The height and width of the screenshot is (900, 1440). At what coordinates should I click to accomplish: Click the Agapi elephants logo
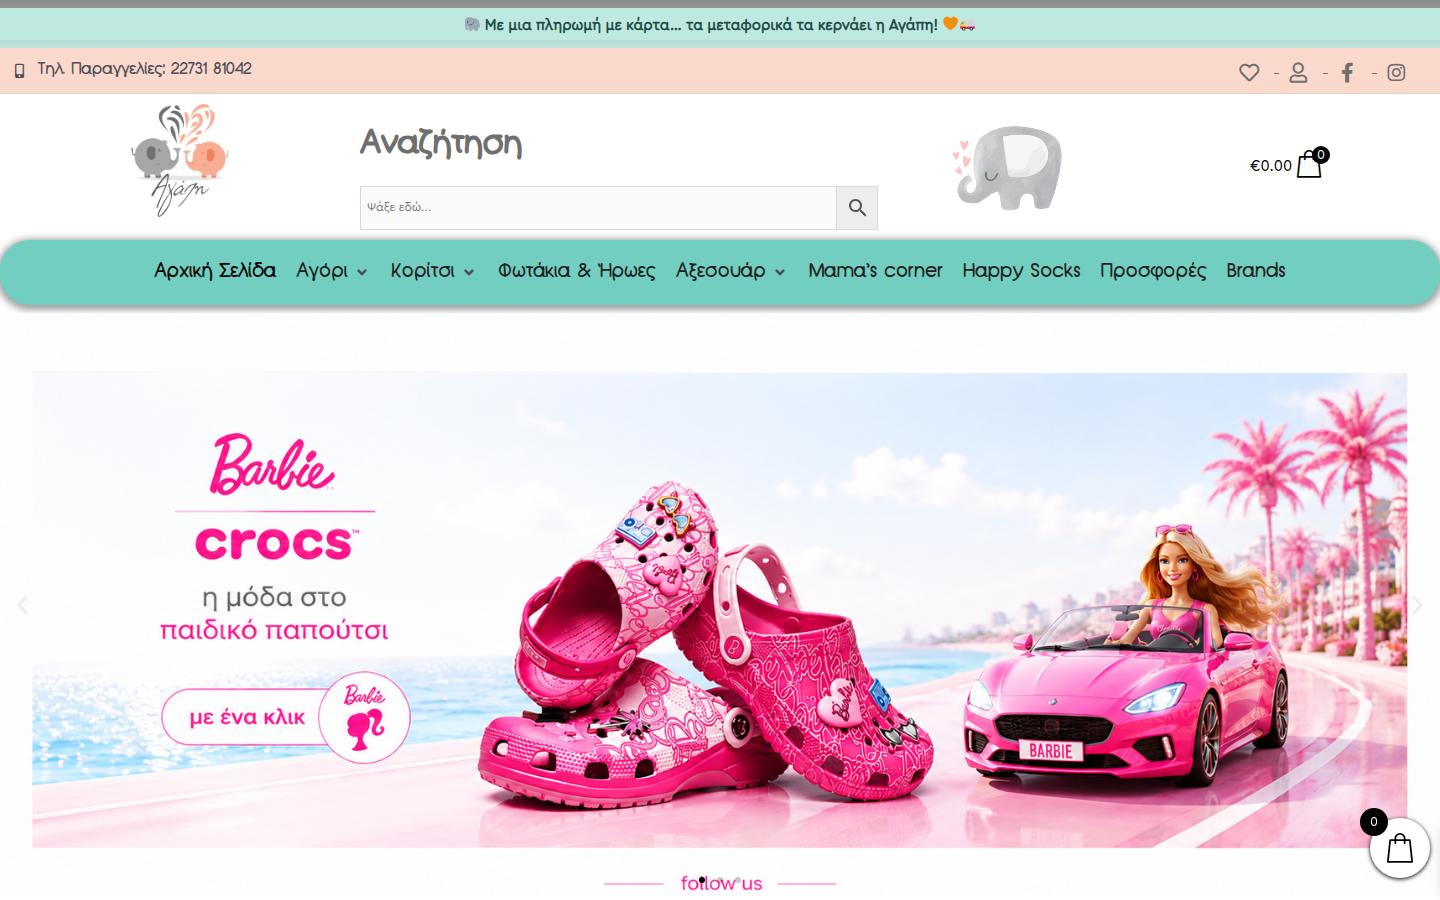[180, 160]
